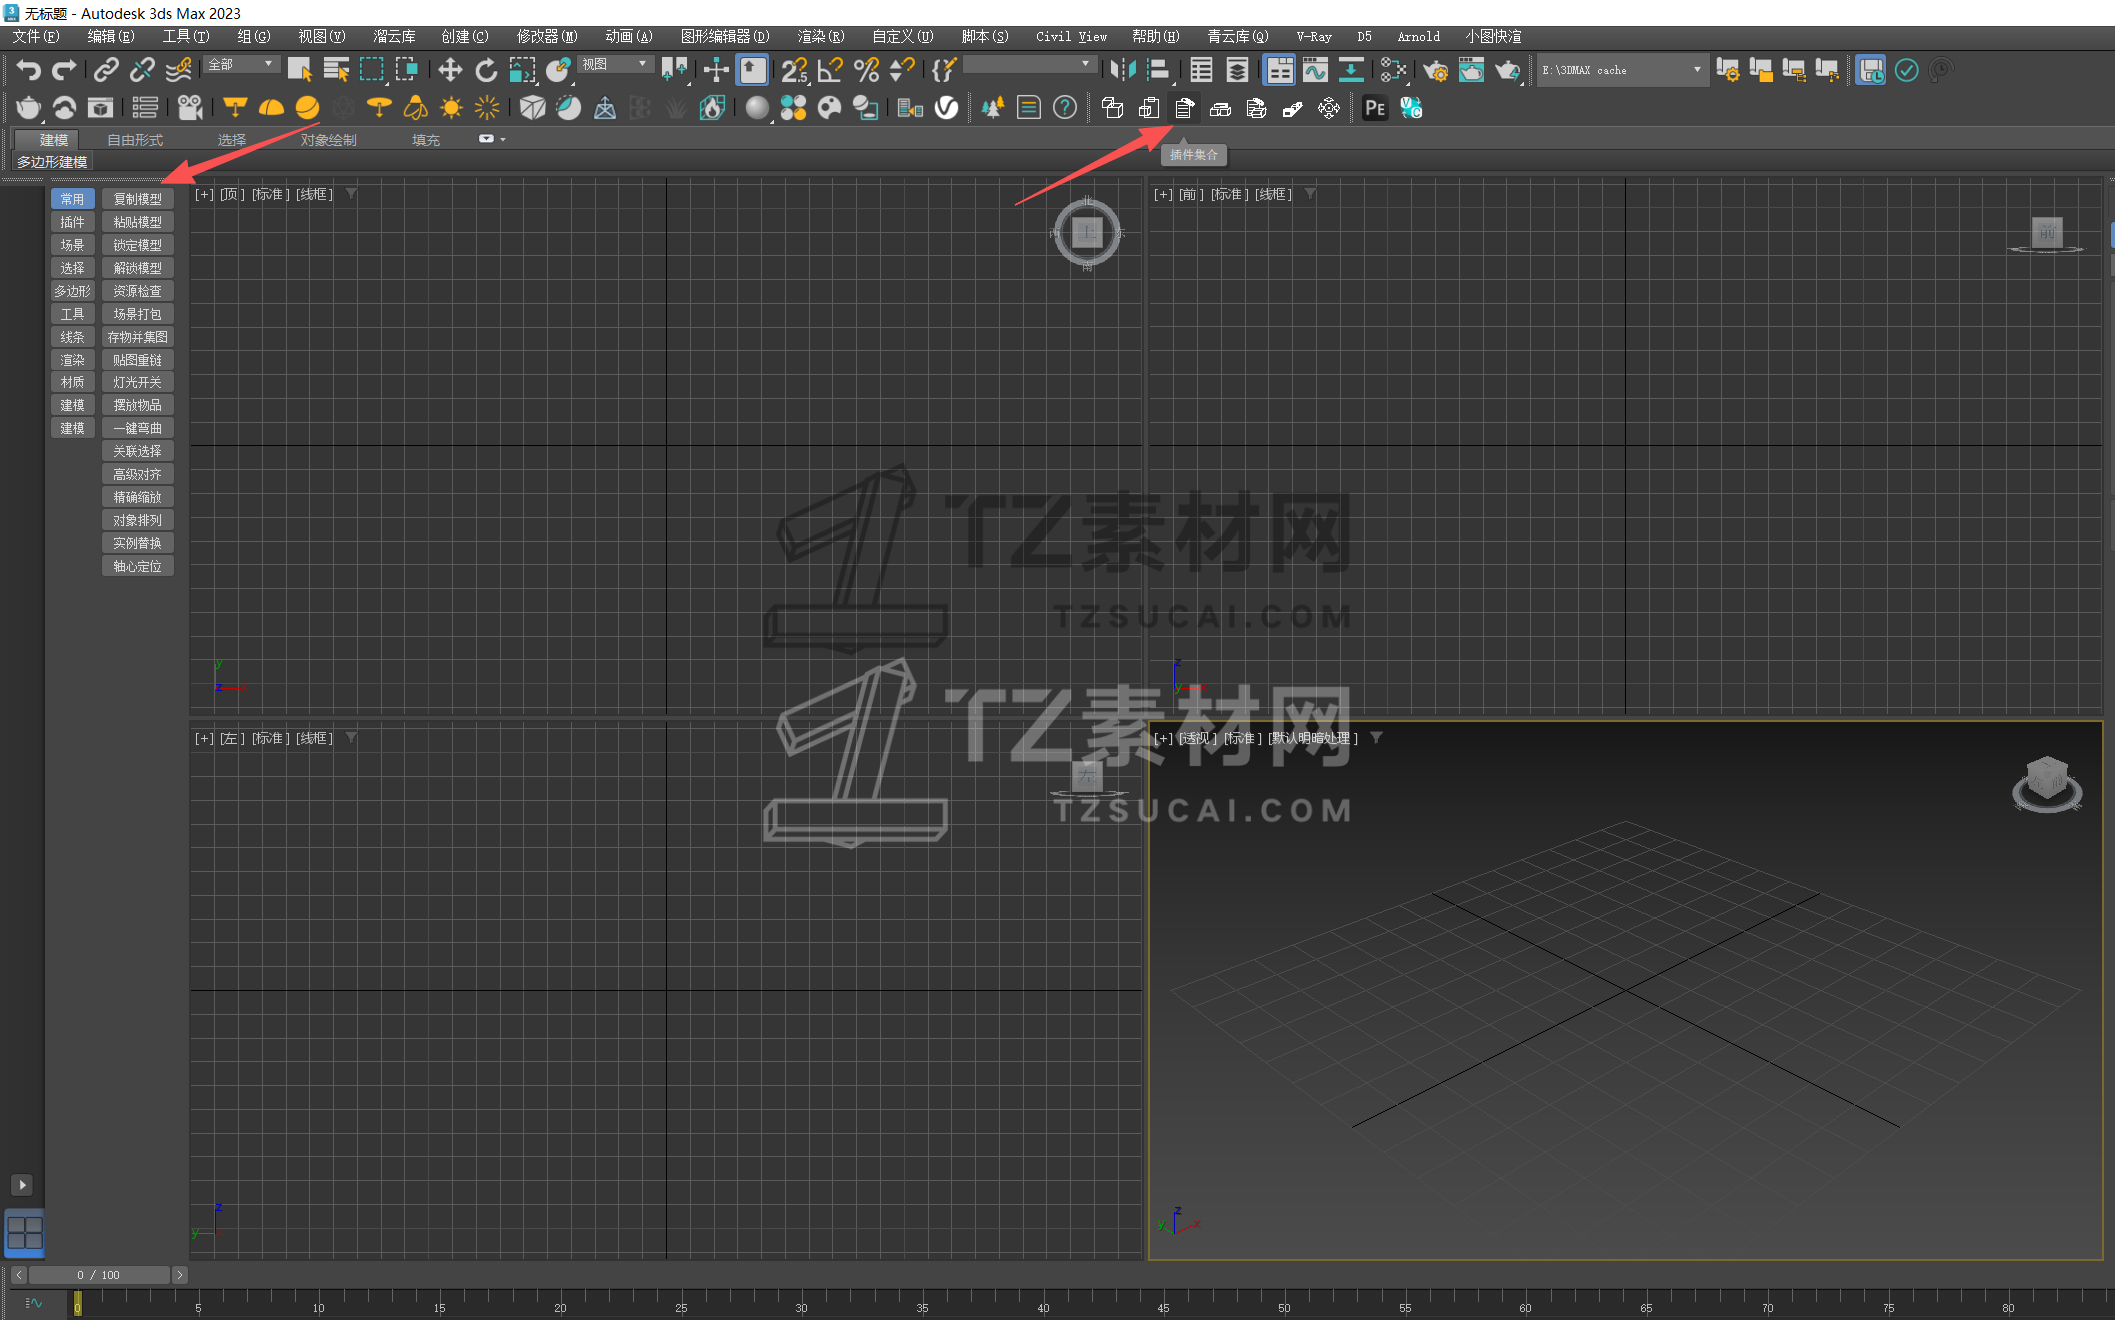2115x1320 pixels.
Task: Open the Scene Explorer icon
Action: (x=1200, y=70)
